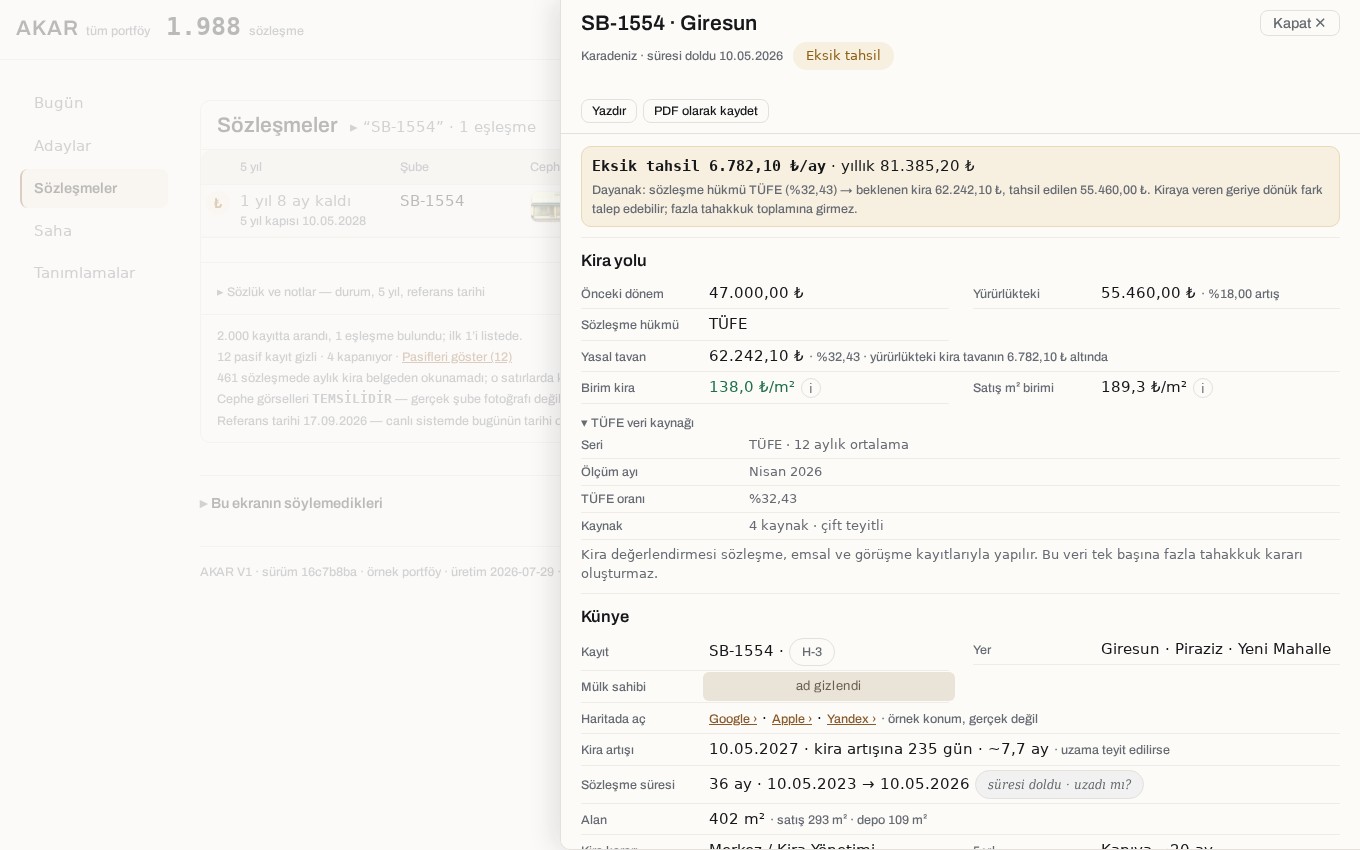The image size is (1360, 850).
Task: Open location in Apple maps link
Action: tap(792, 719)
